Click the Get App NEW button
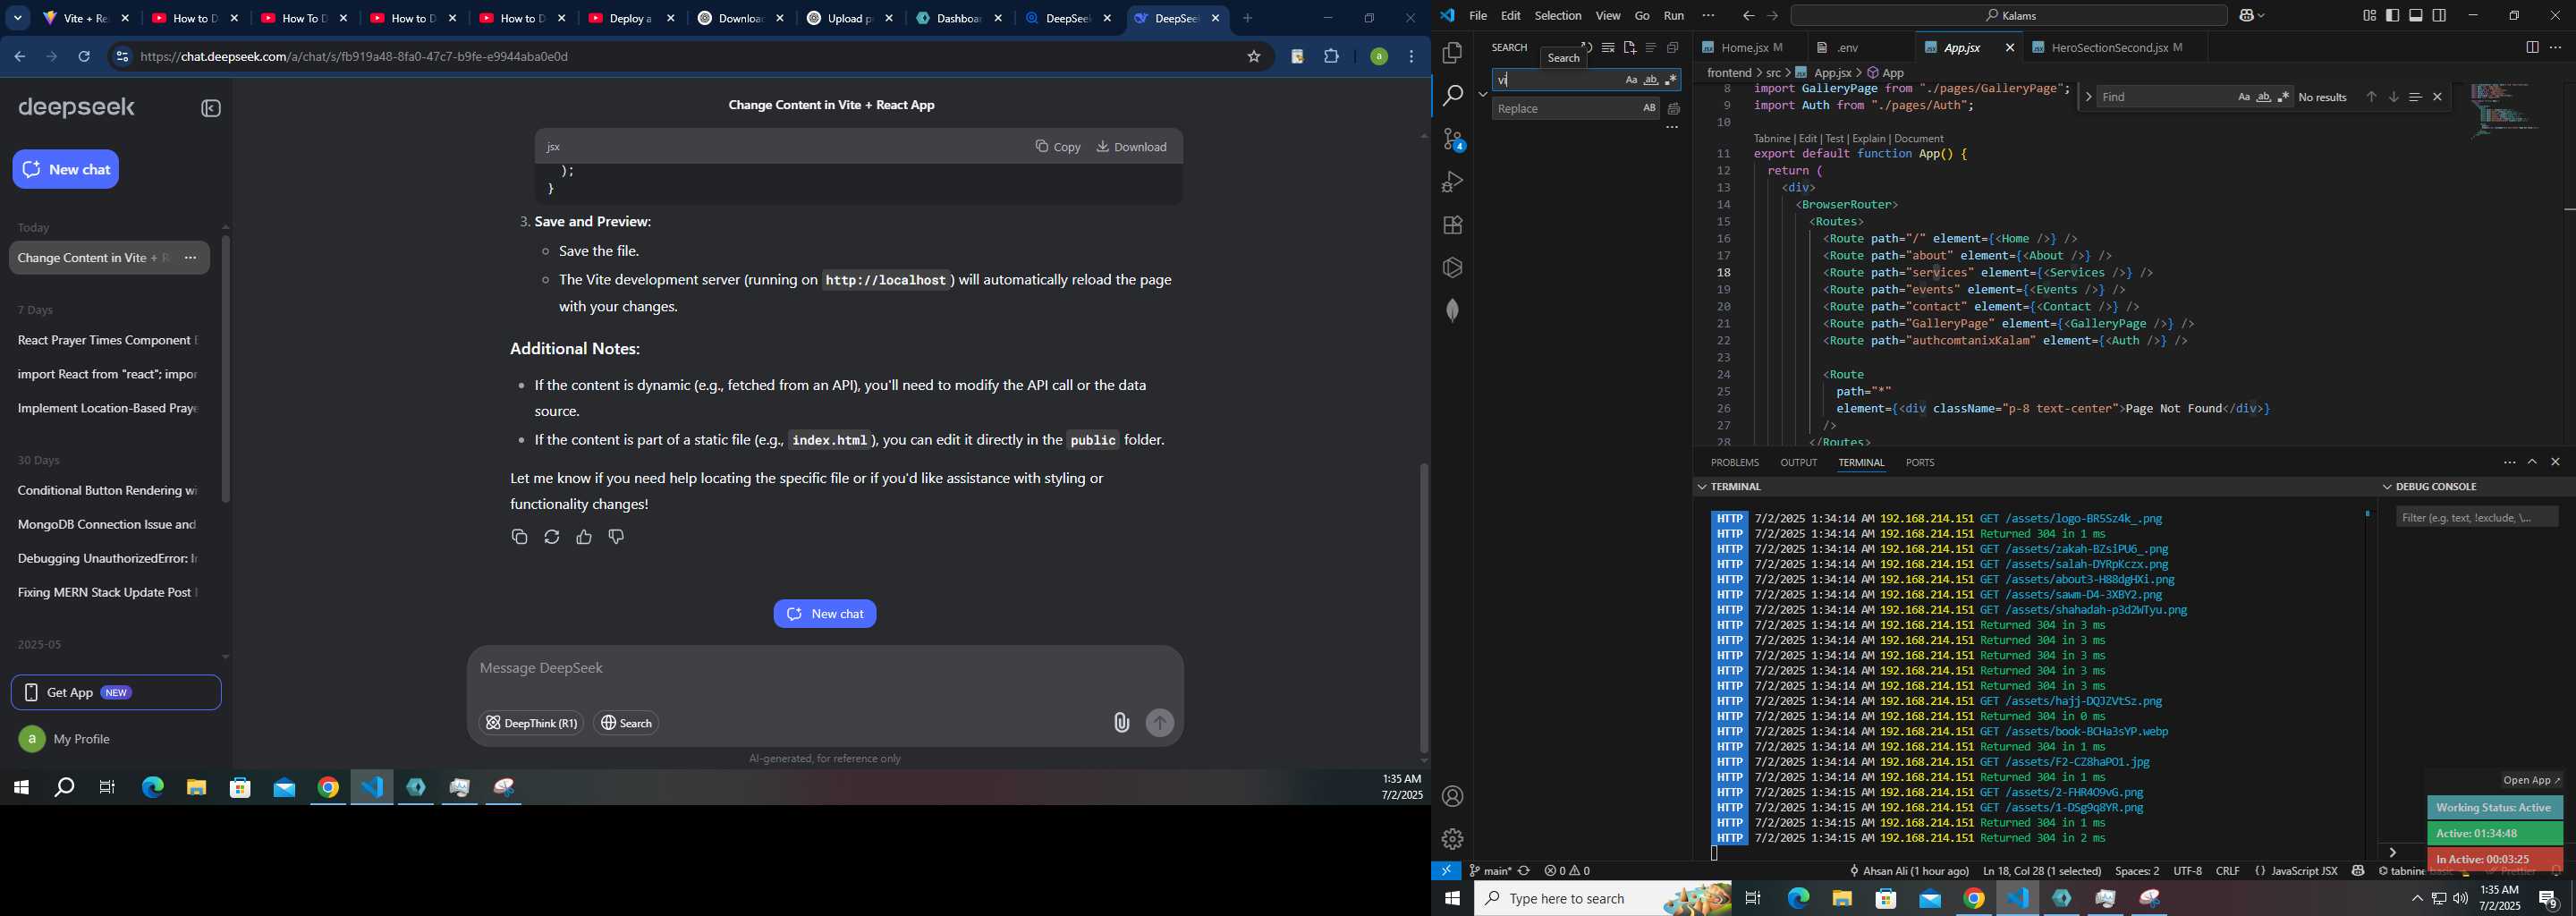The height and width of the screenshot is (916, 2576). click(x=116, y=693)
